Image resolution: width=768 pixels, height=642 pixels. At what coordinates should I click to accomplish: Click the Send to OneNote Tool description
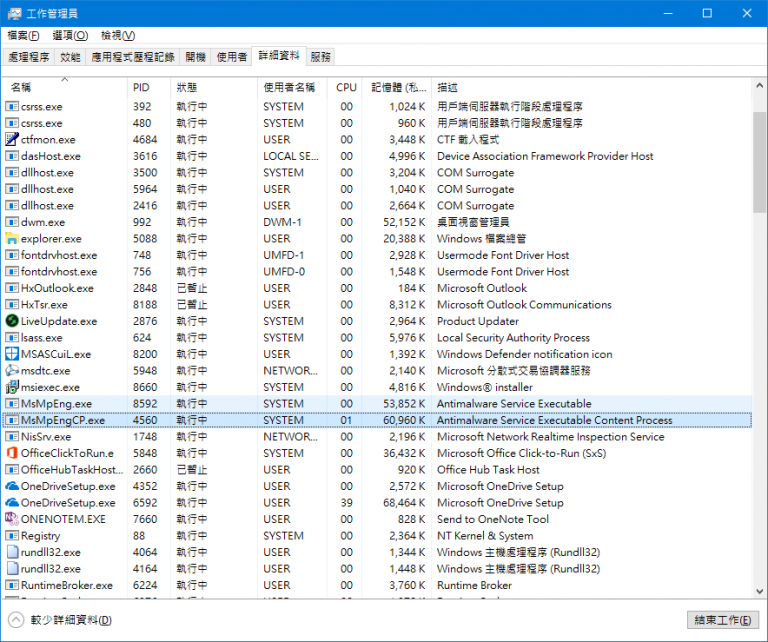[493, 519]
